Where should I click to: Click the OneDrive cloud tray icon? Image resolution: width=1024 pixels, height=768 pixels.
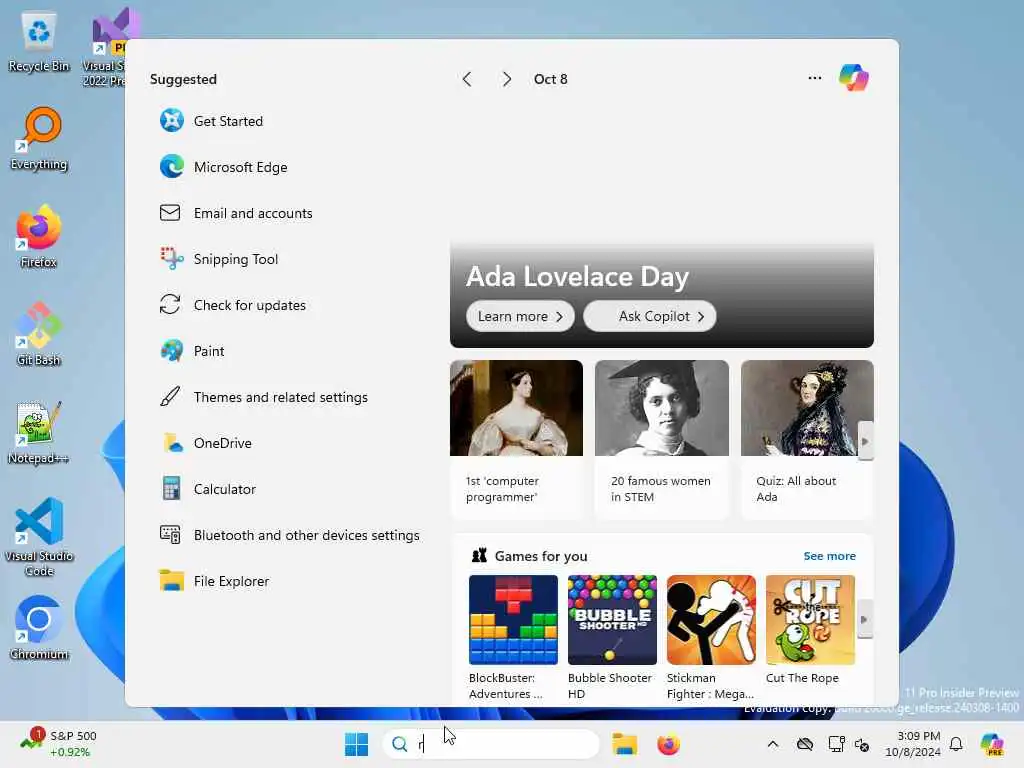coord(805,744)
